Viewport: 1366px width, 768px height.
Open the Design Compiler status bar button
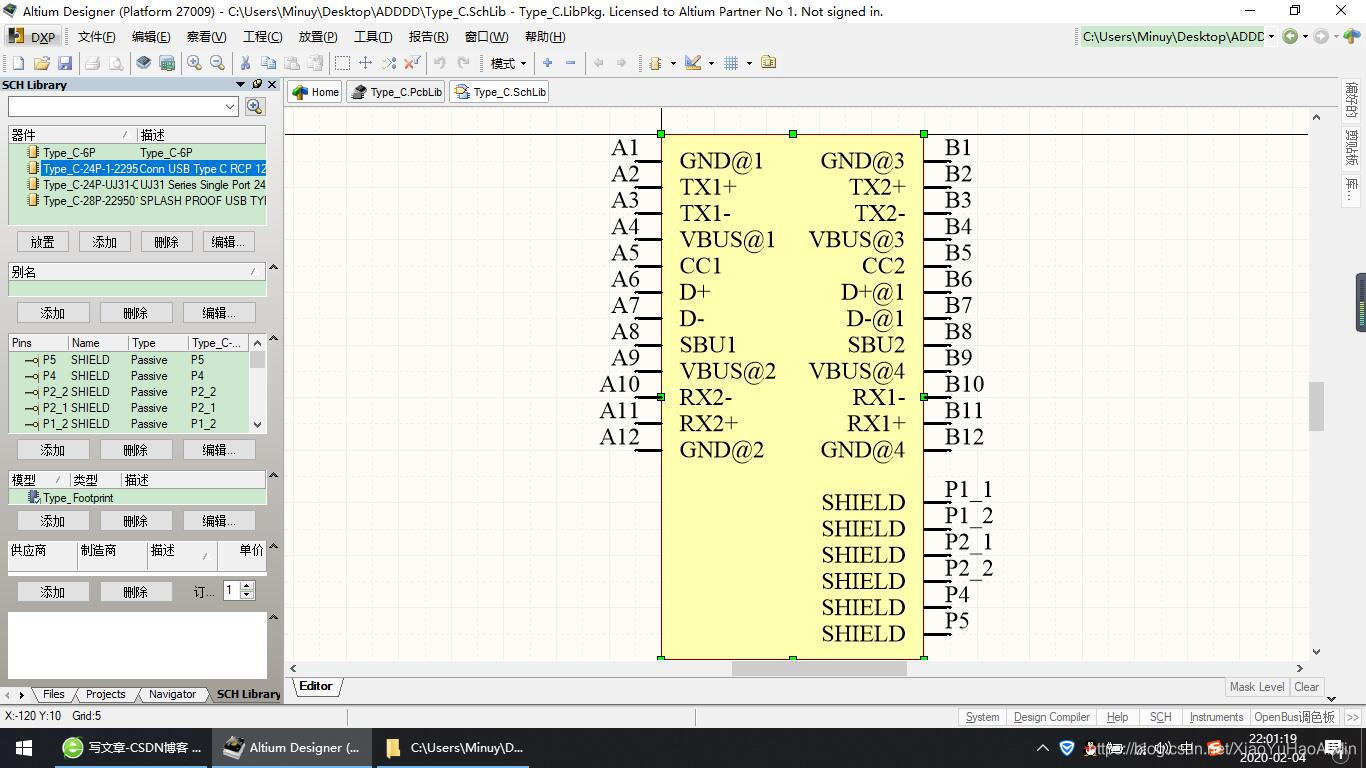pyautogui.click(x=1052, y=717)
